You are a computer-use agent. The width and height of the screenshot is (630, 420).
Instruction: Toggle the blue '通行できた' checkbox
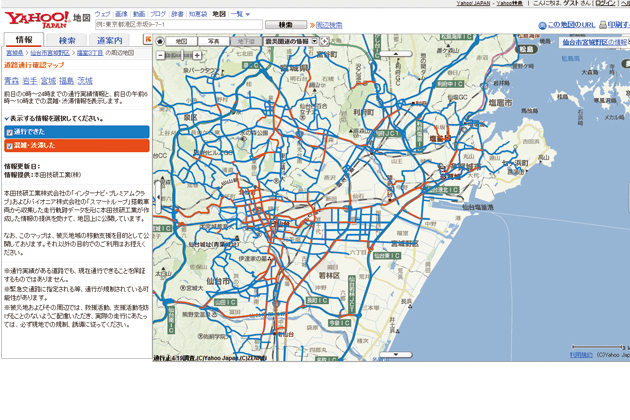pos(10,132)
